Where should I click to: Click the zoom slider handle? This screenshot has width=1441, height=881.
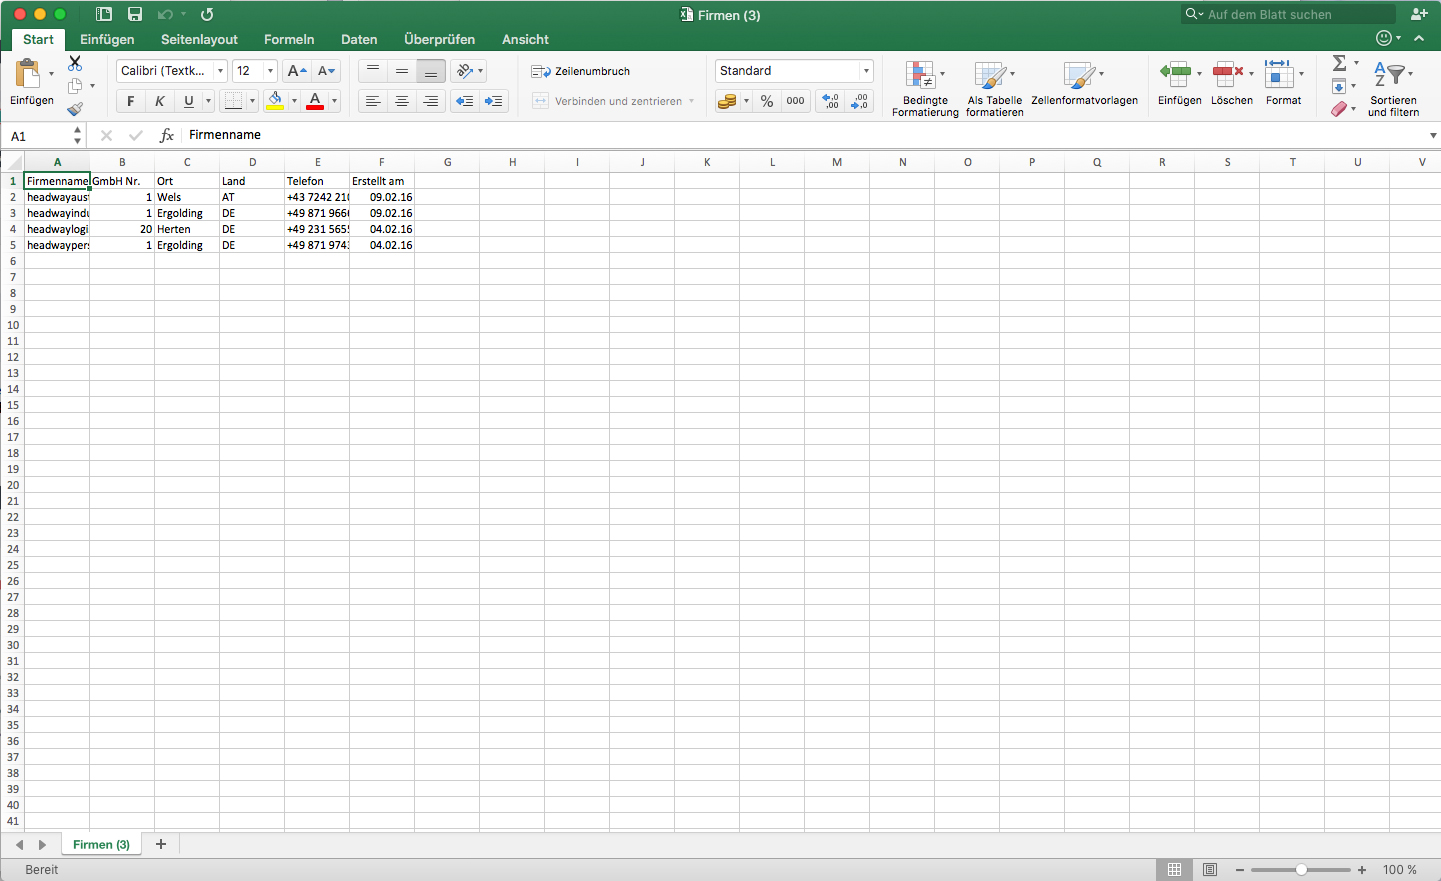1301,870
